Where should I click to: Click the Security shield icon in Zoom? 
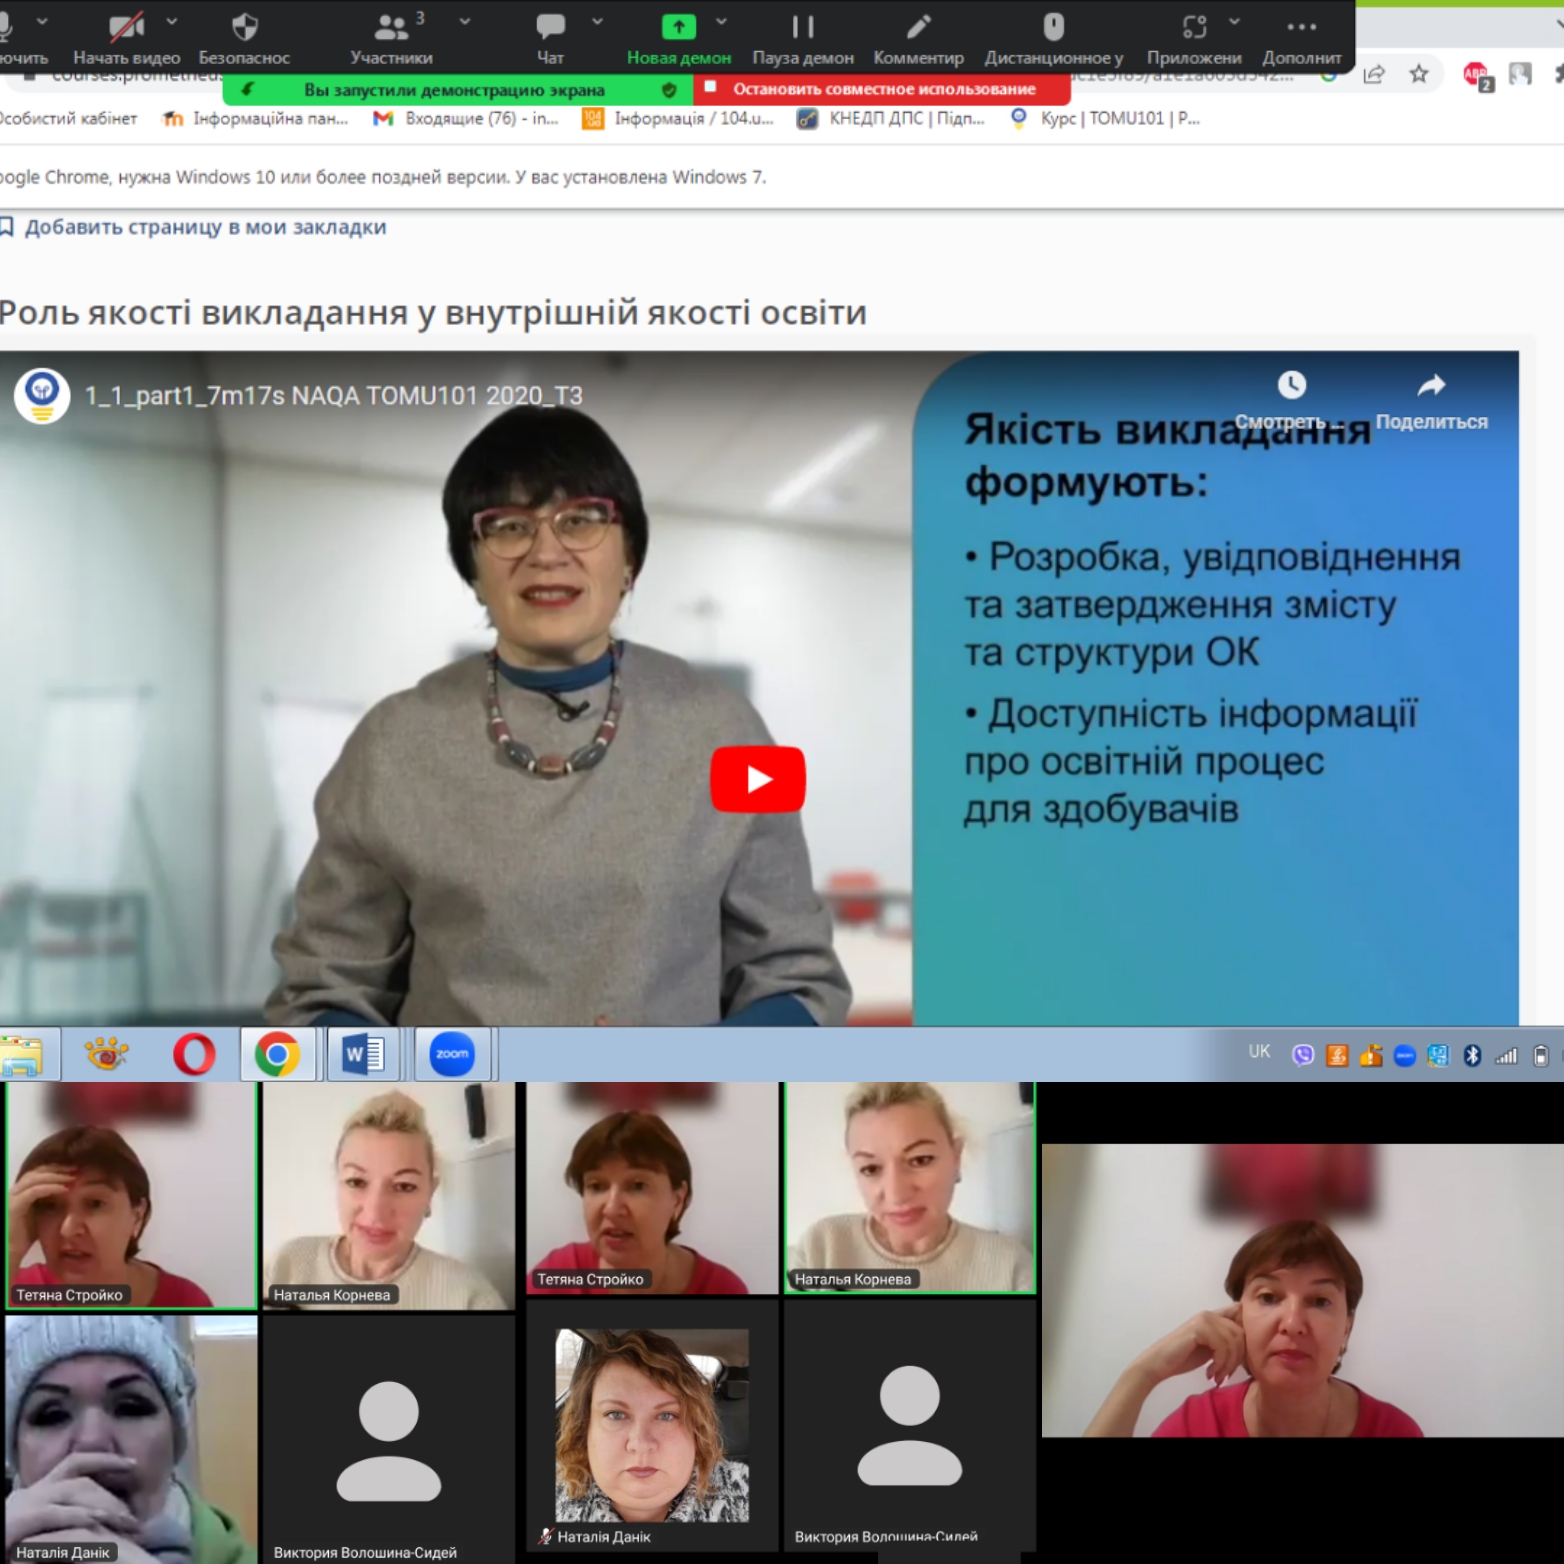pyautogui.click(x=244, y=27)
